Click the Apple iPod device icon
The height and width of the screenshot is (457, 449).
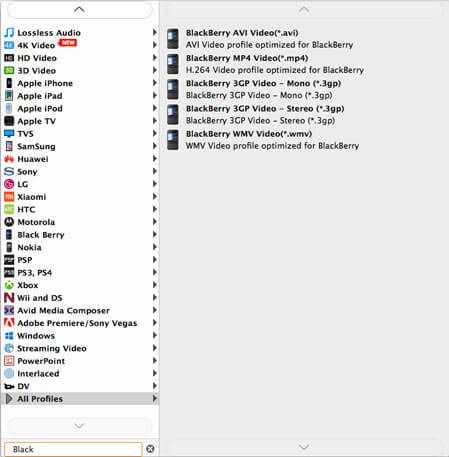(9, 108)
